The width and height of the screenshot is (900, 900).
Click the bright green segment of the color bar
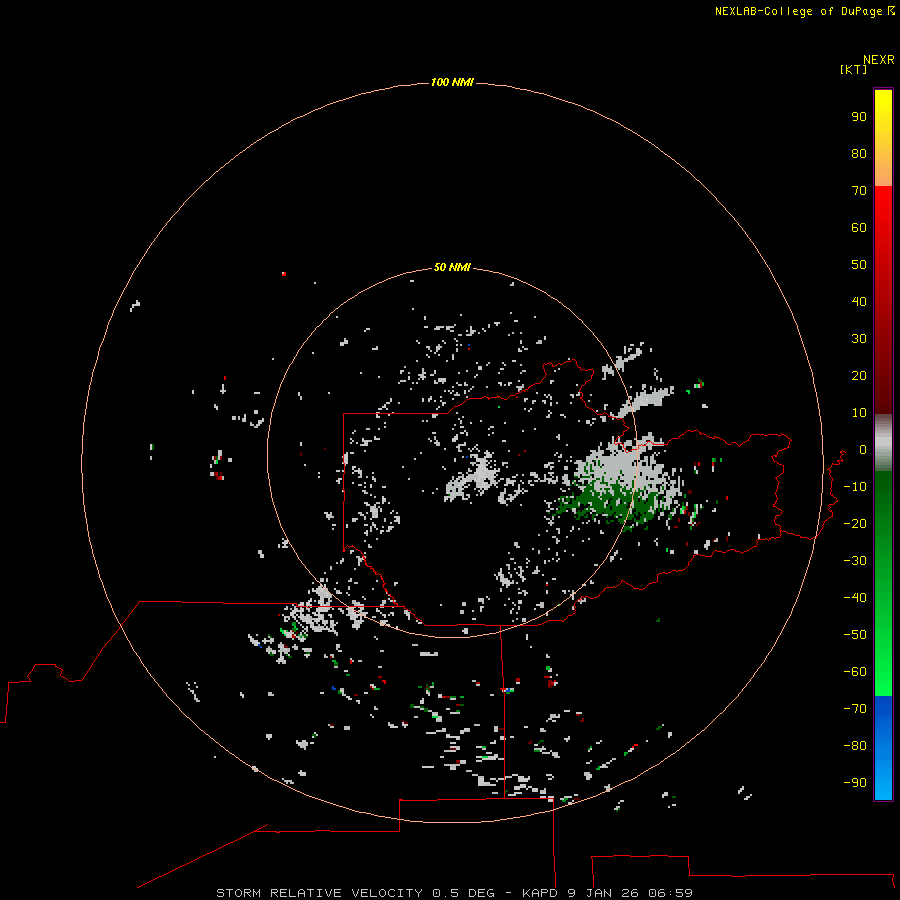click(883, 584)
